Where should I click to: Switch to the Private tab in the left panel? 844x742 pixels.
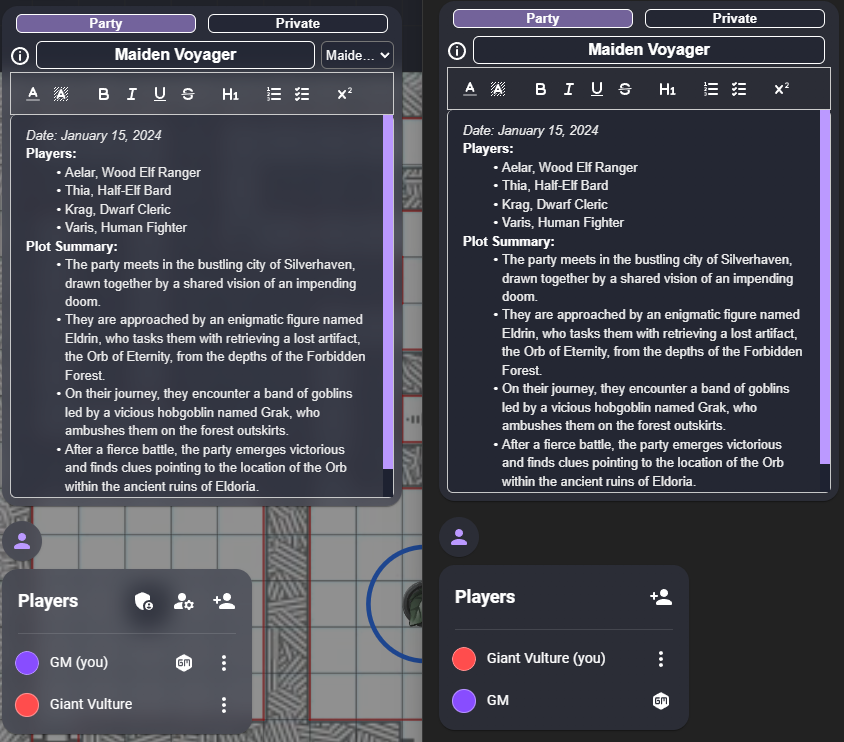[x=297, y=23]
